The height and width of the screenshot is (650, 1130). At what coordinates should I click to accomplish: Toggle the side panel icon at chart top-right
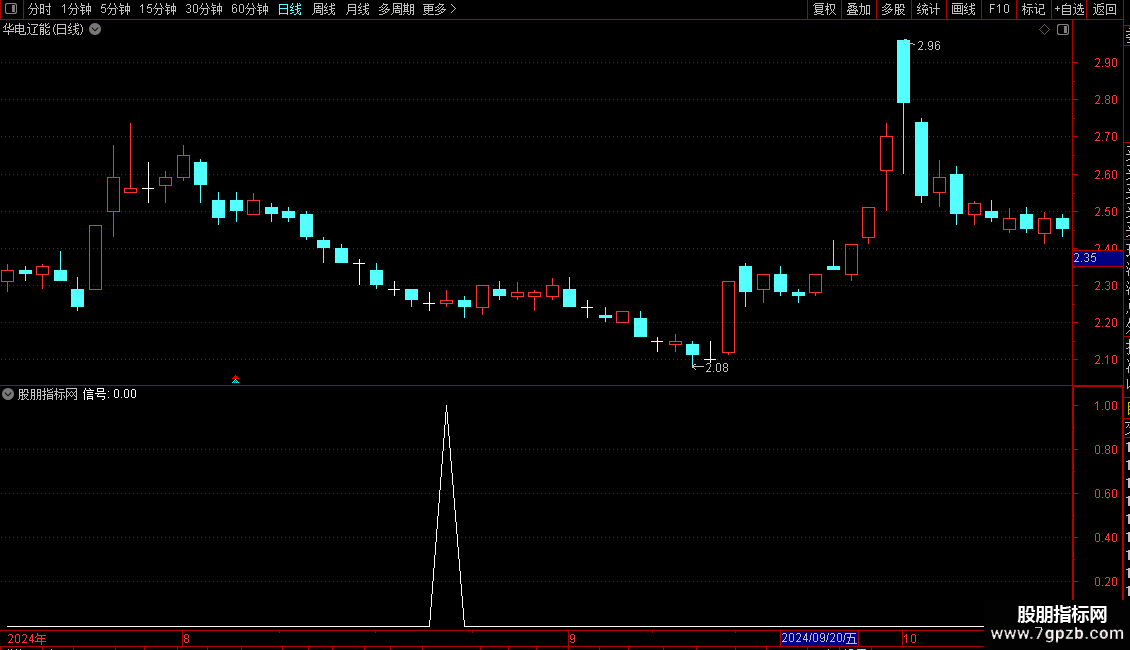(x=1063, y=30)
